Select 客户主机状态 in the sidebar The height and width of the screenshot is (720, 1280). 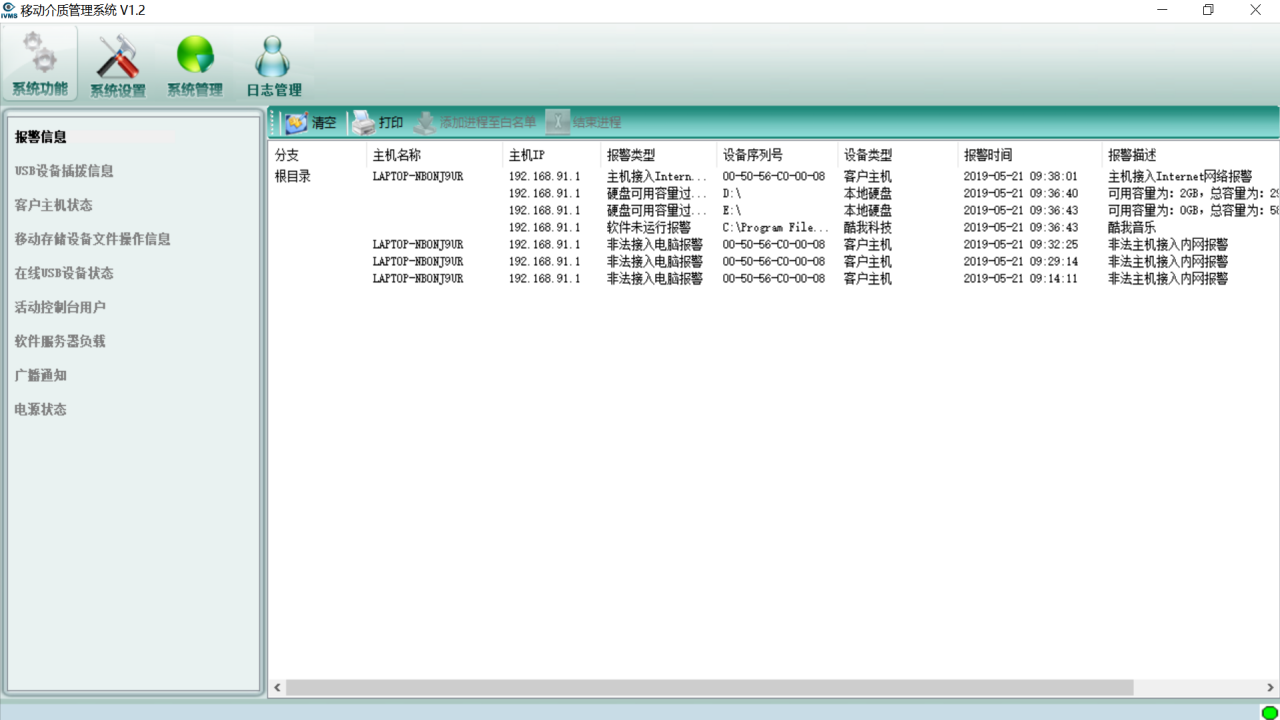(x=54, y=205)
